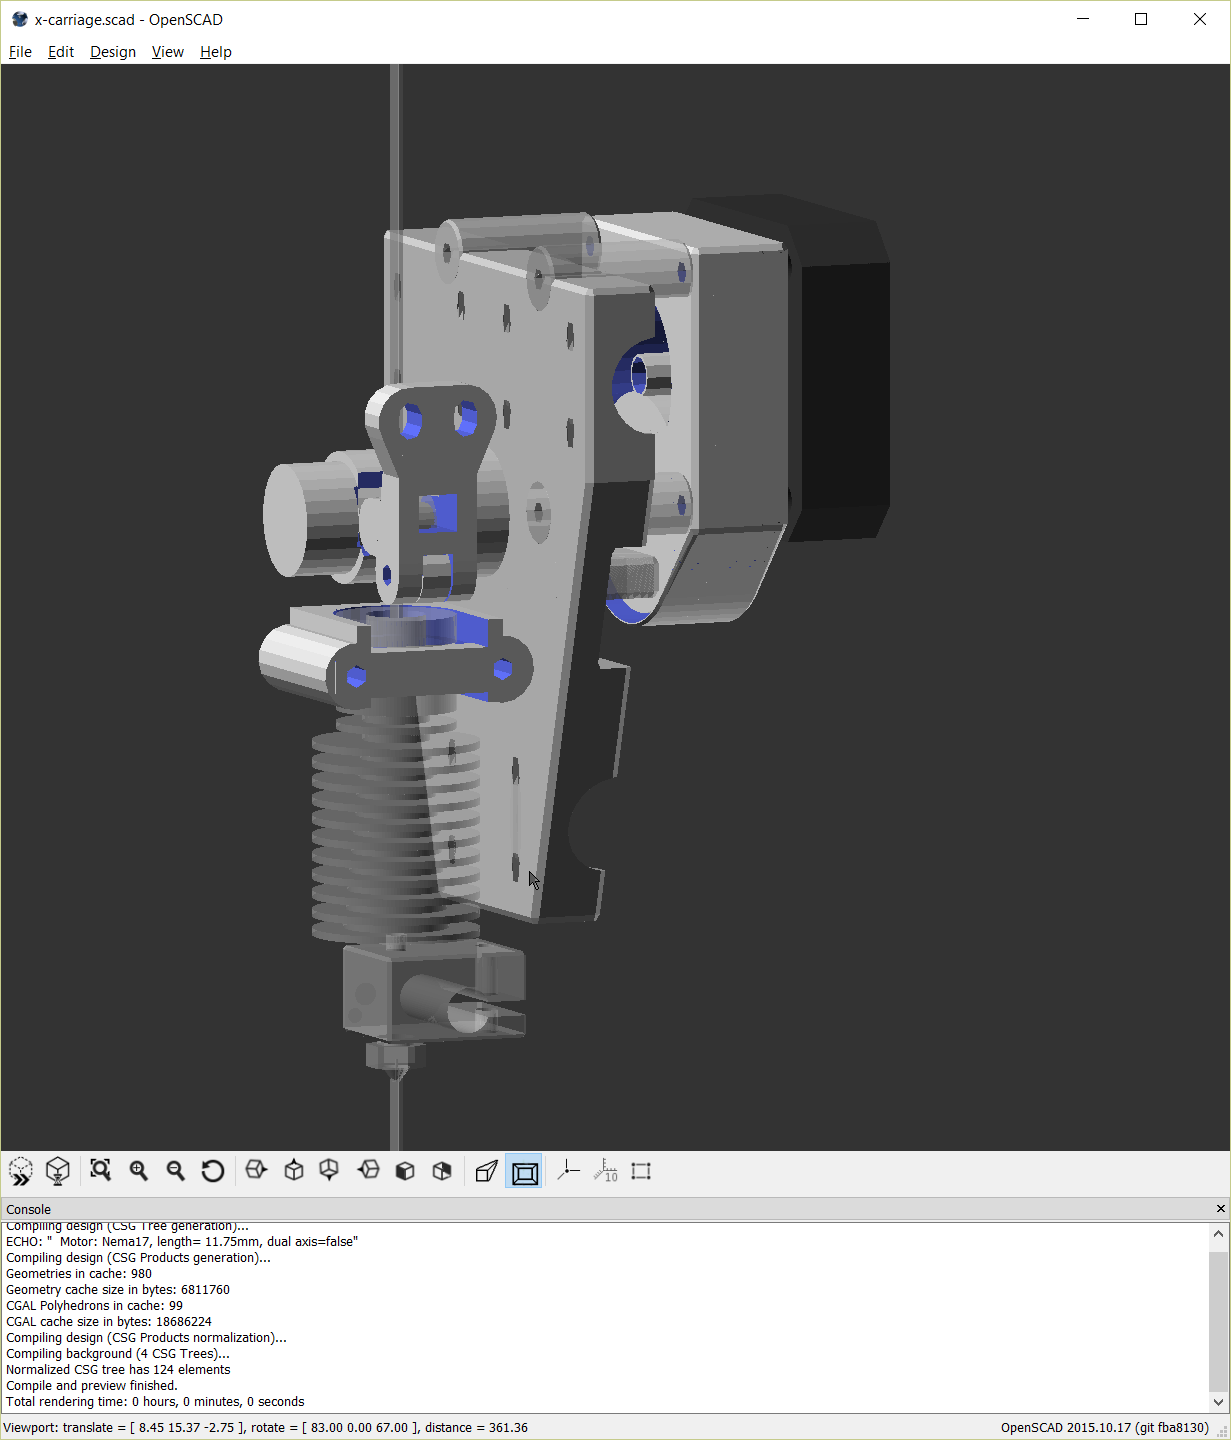The width and height of the screenshot is (1231, 1440).
Task: Close the Console panel
Action: tap(1220, 1209)
